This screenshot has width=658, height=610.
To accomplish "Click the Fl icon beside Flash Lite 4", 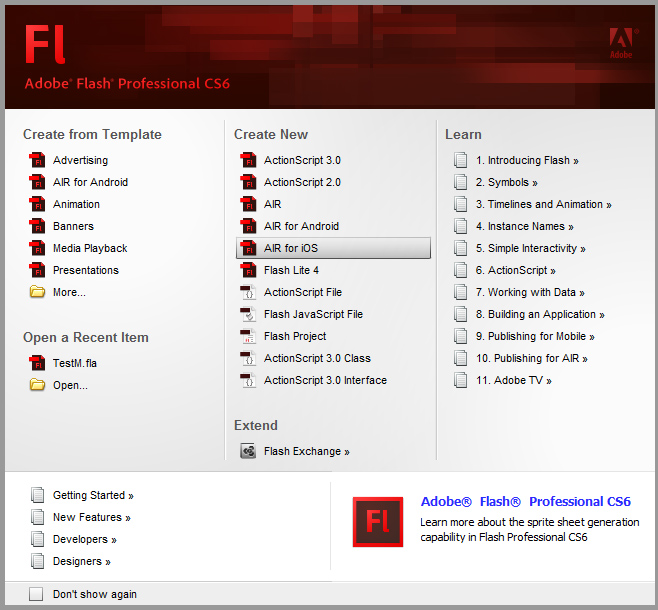I will click(x=248, y=270).
